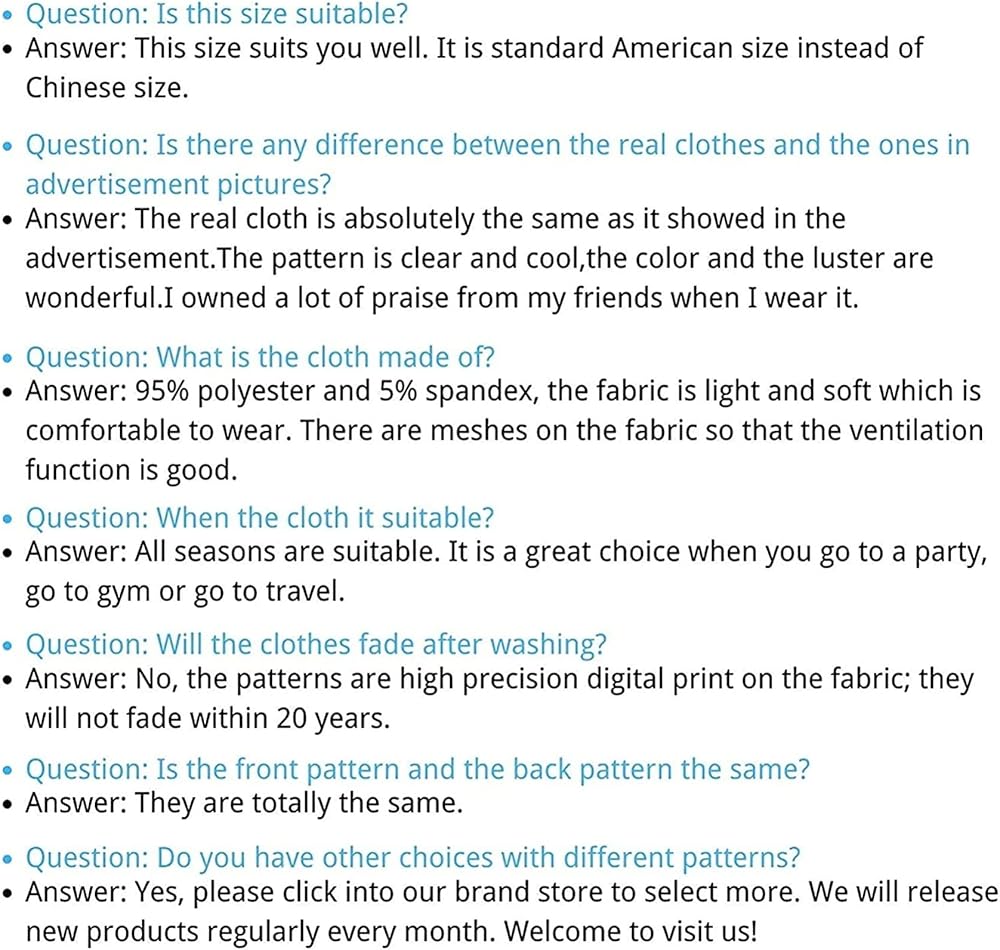Click the 'All seasons are suitable' answer
1000x950 pixels.
tap(505, 571)
